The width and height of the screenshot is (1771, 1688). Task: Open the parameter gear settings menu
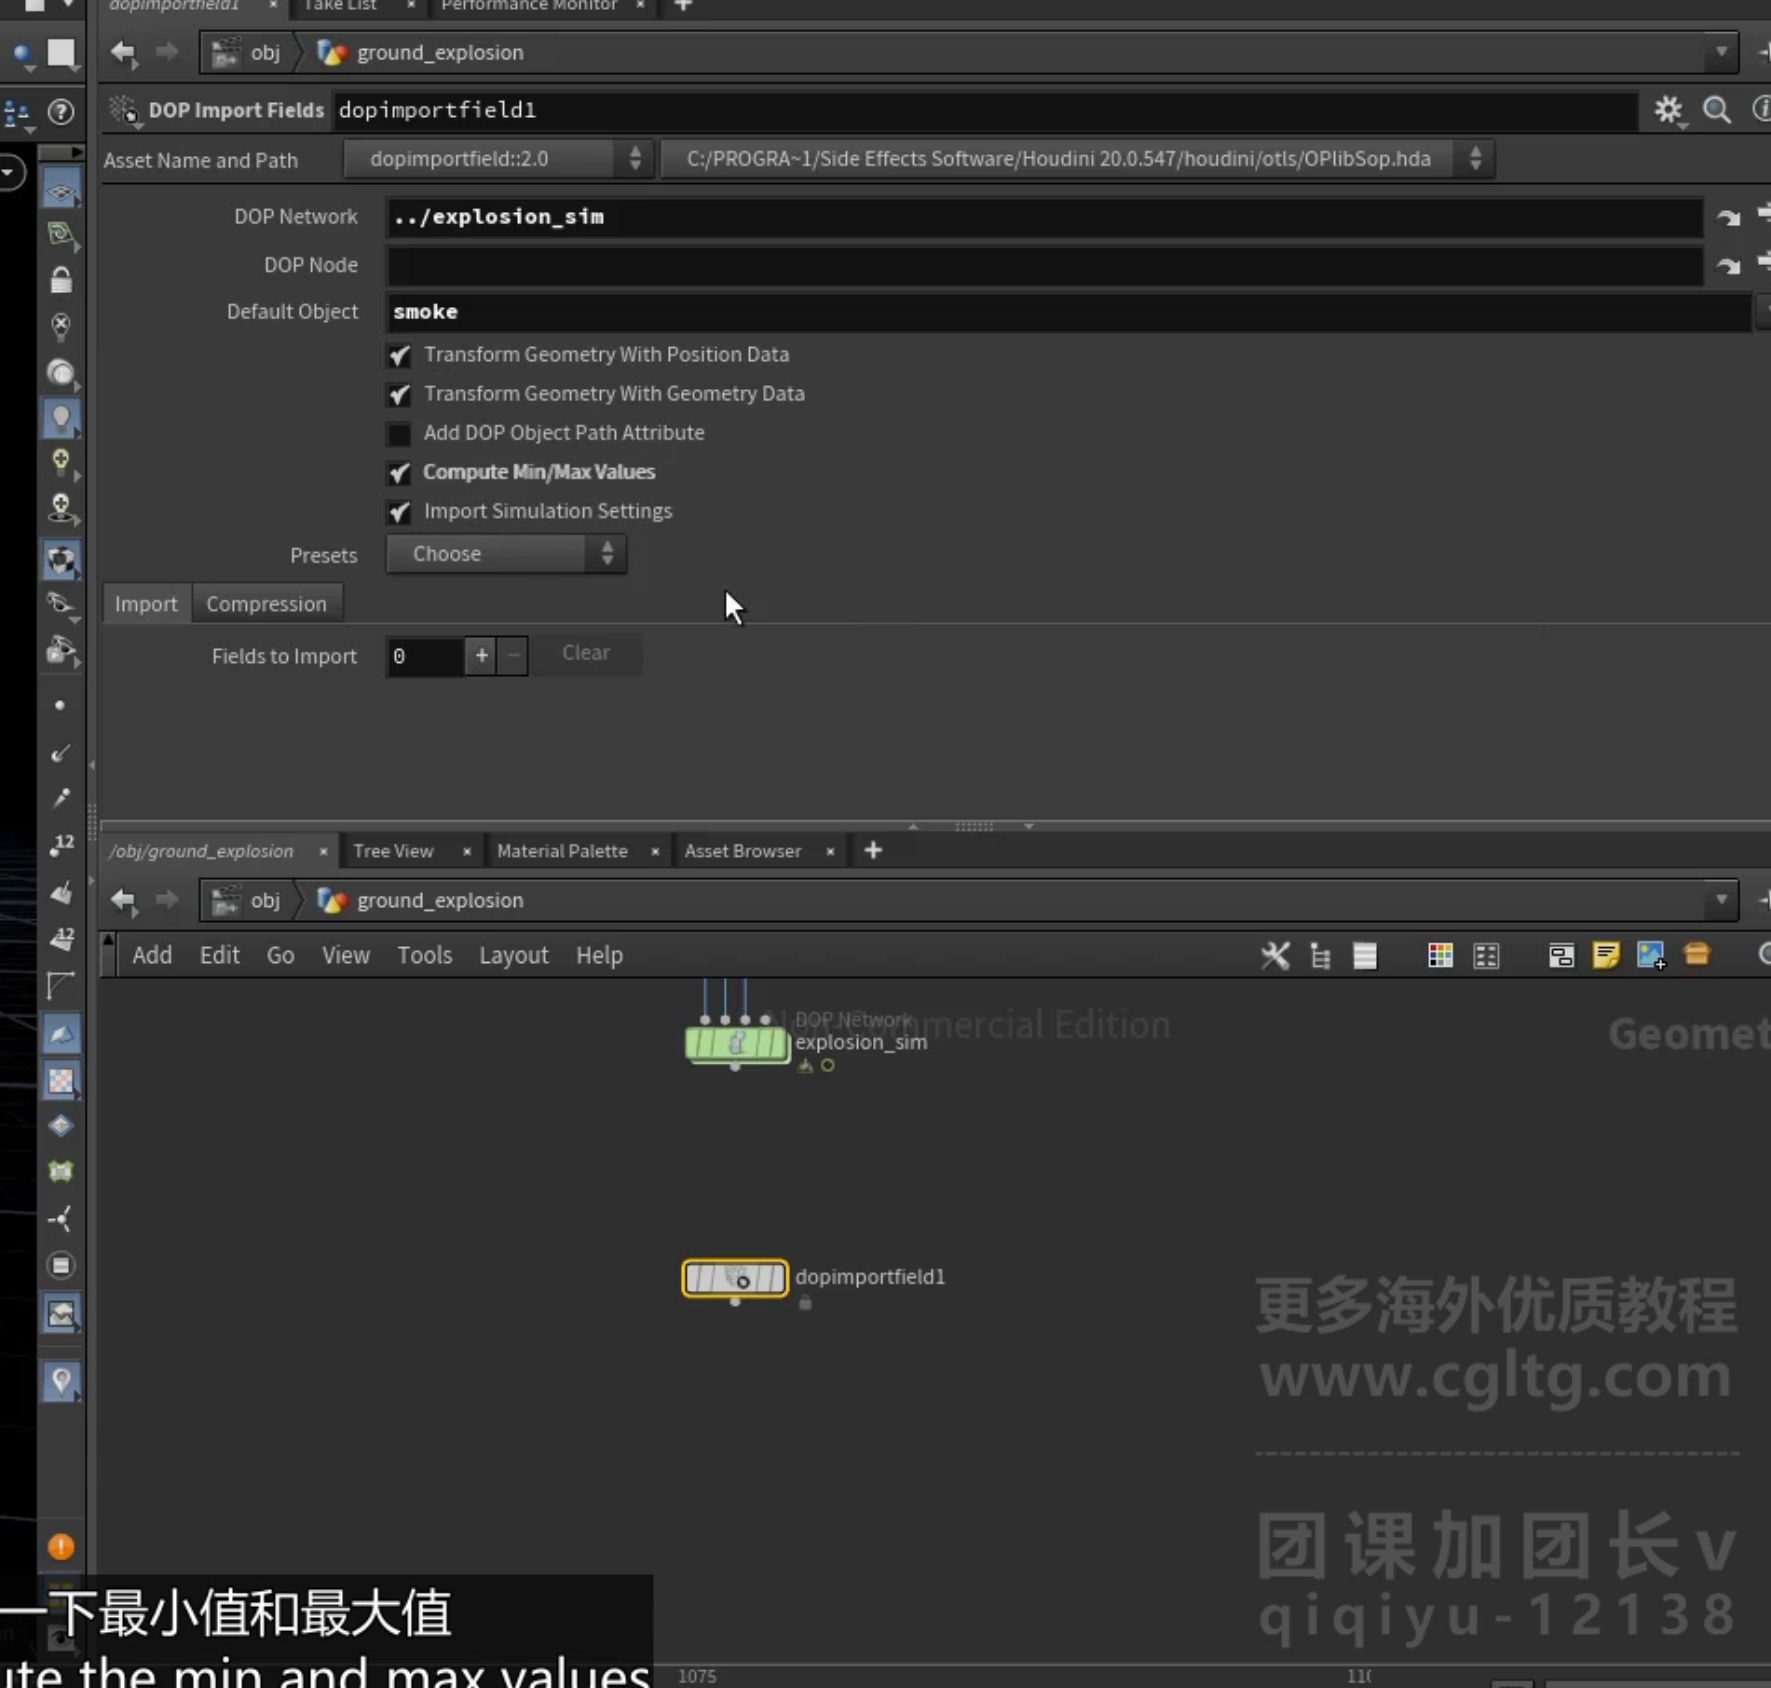coord(1668,110)
